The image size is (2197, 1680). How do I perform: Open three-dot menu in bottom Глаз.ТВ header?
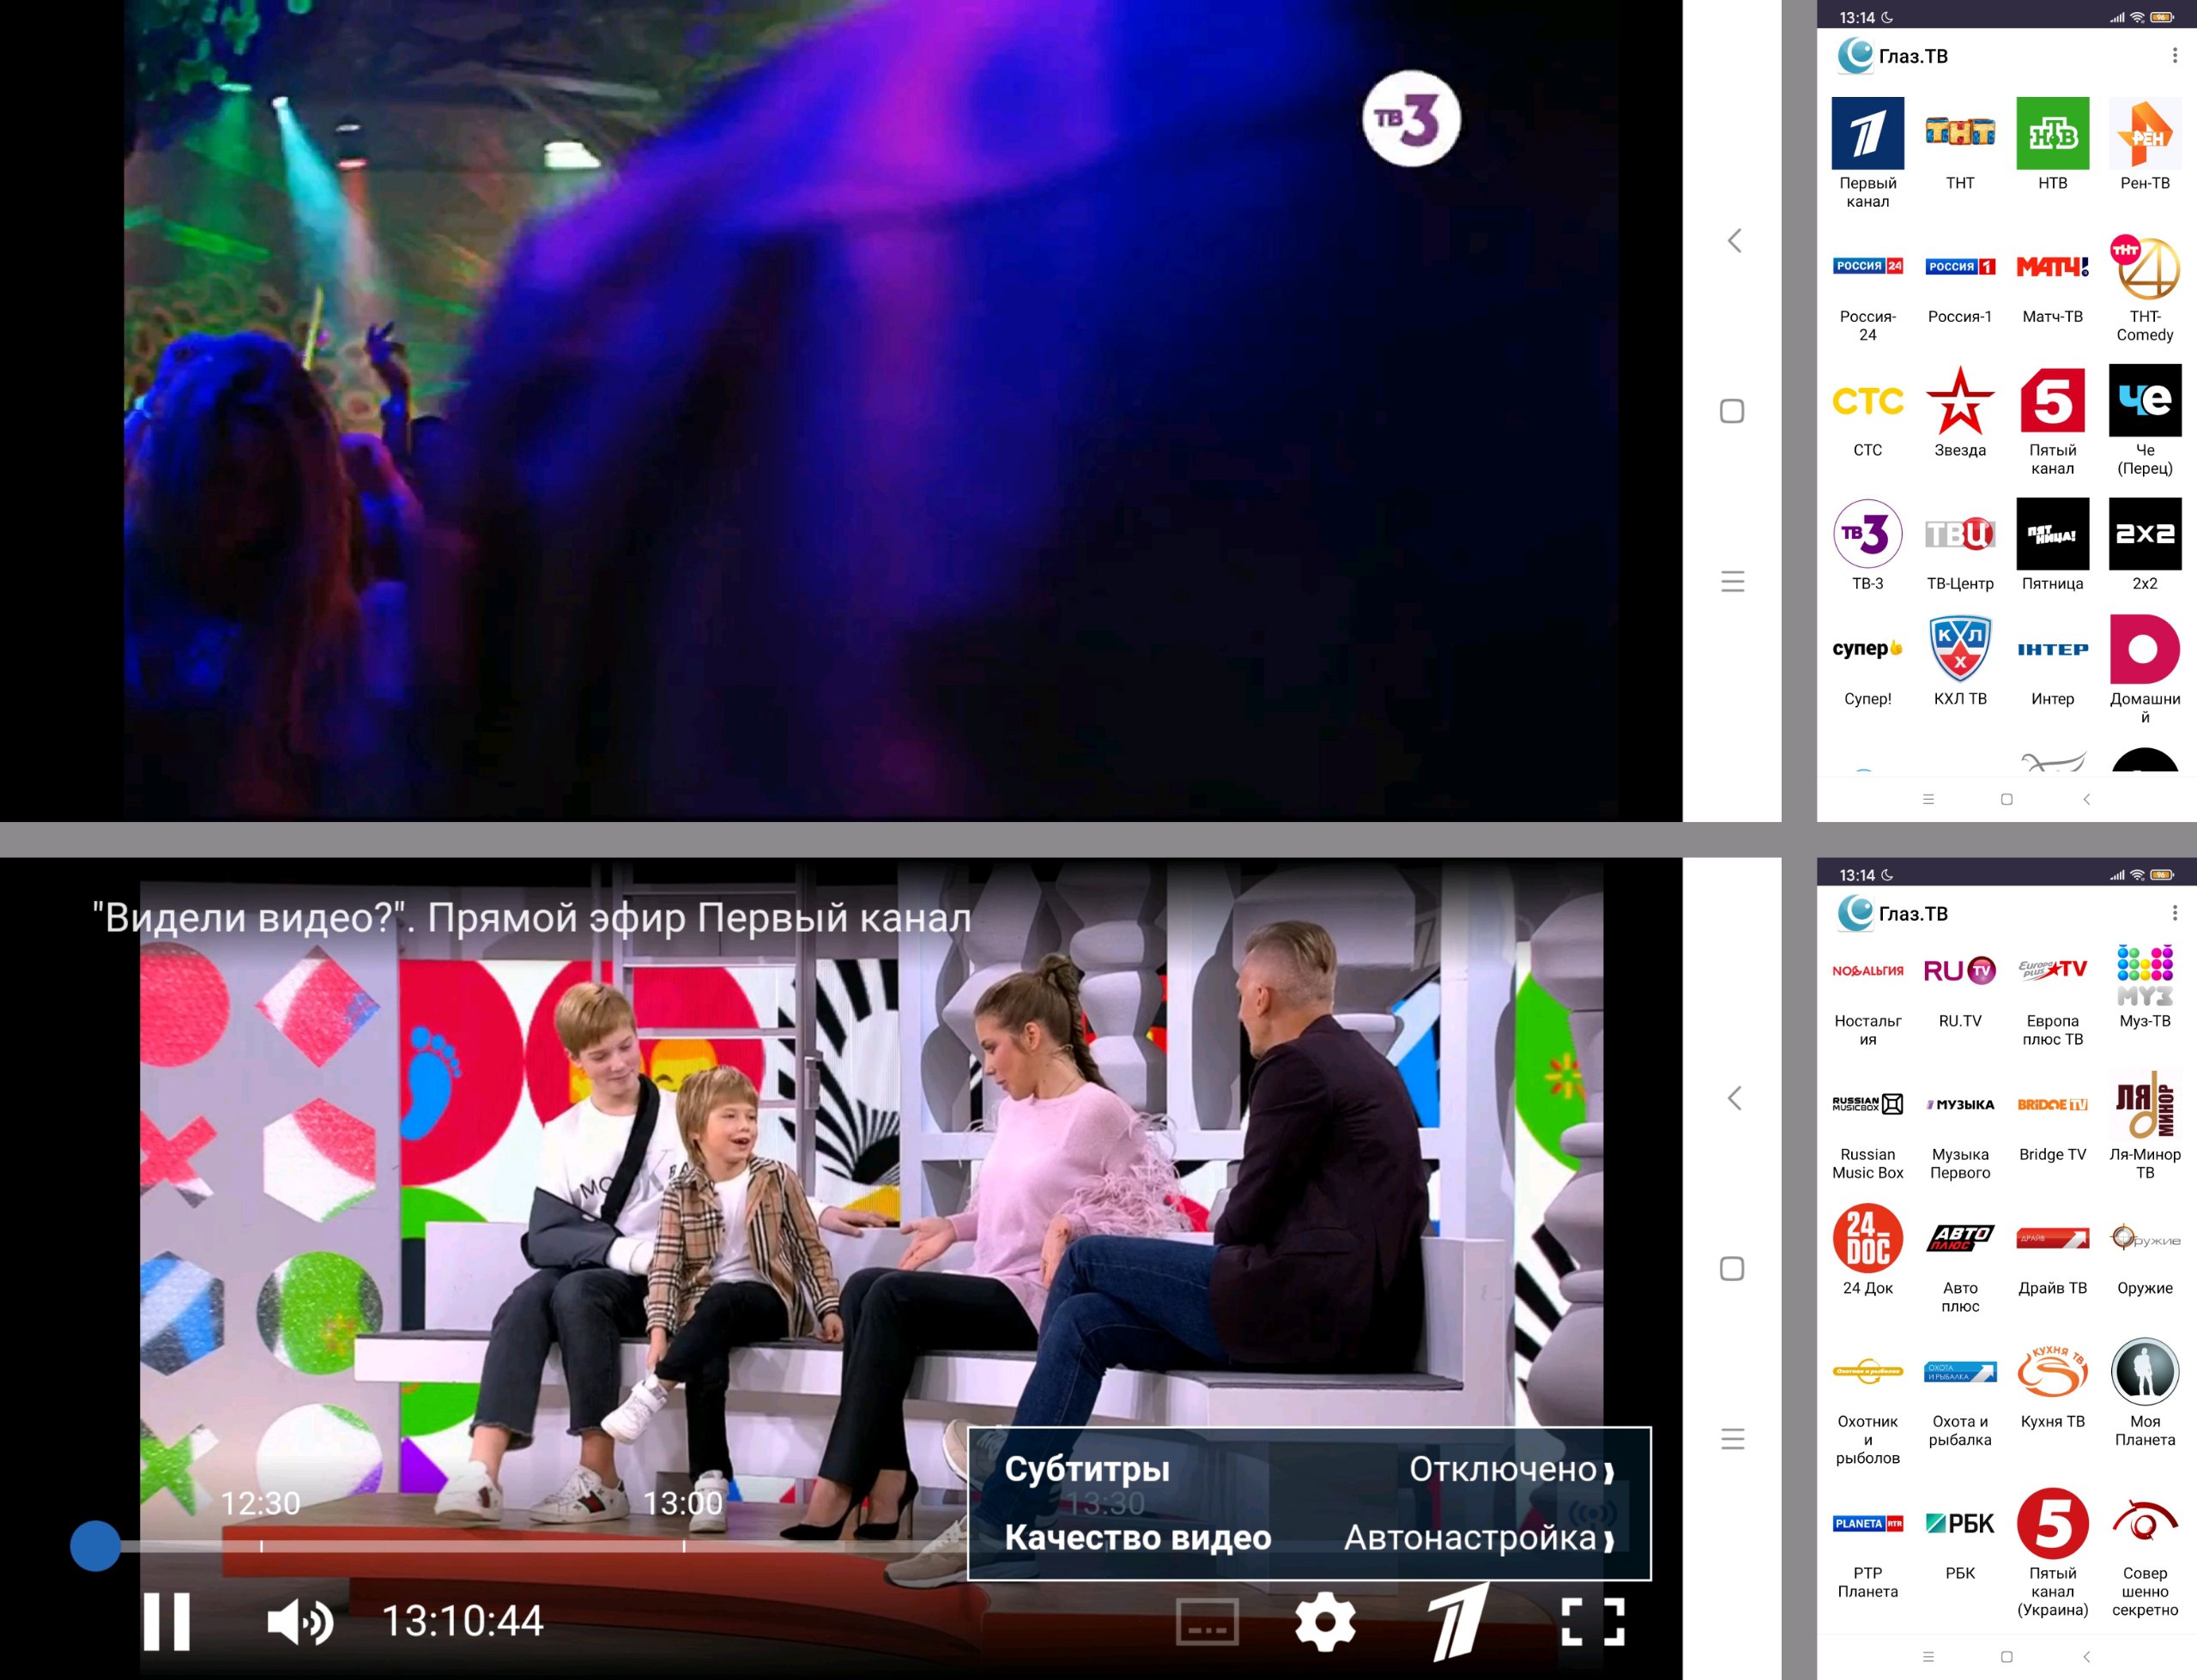point(2174,913)
